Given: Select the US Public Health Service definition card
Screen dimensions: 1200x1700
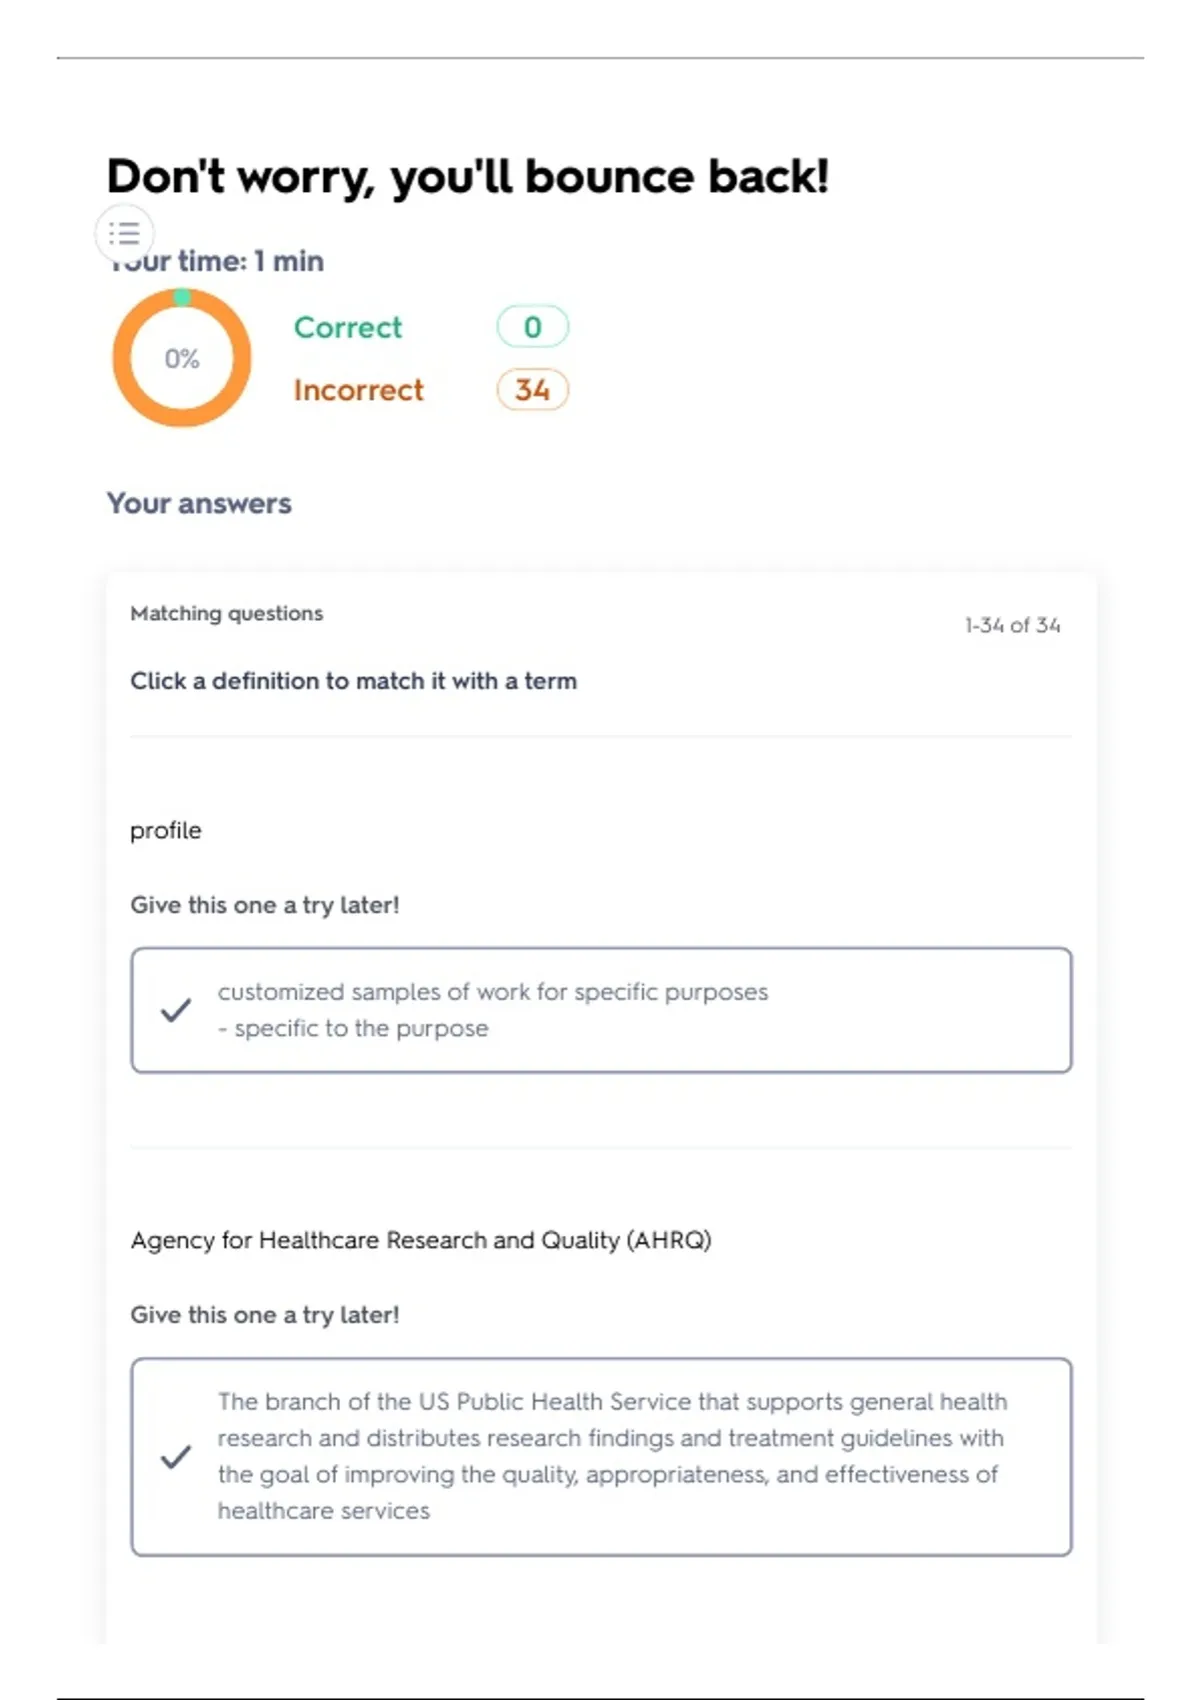Looking at the screenshot, I should coord(601,1456).
